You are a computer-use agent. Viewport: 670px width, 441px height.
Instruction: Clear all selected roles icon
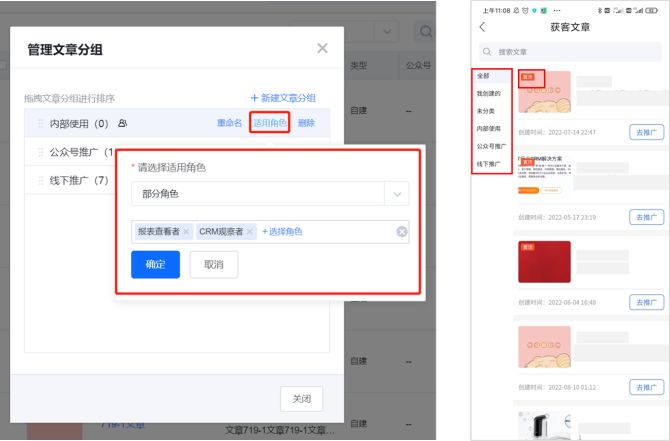[x=401, y=232]
